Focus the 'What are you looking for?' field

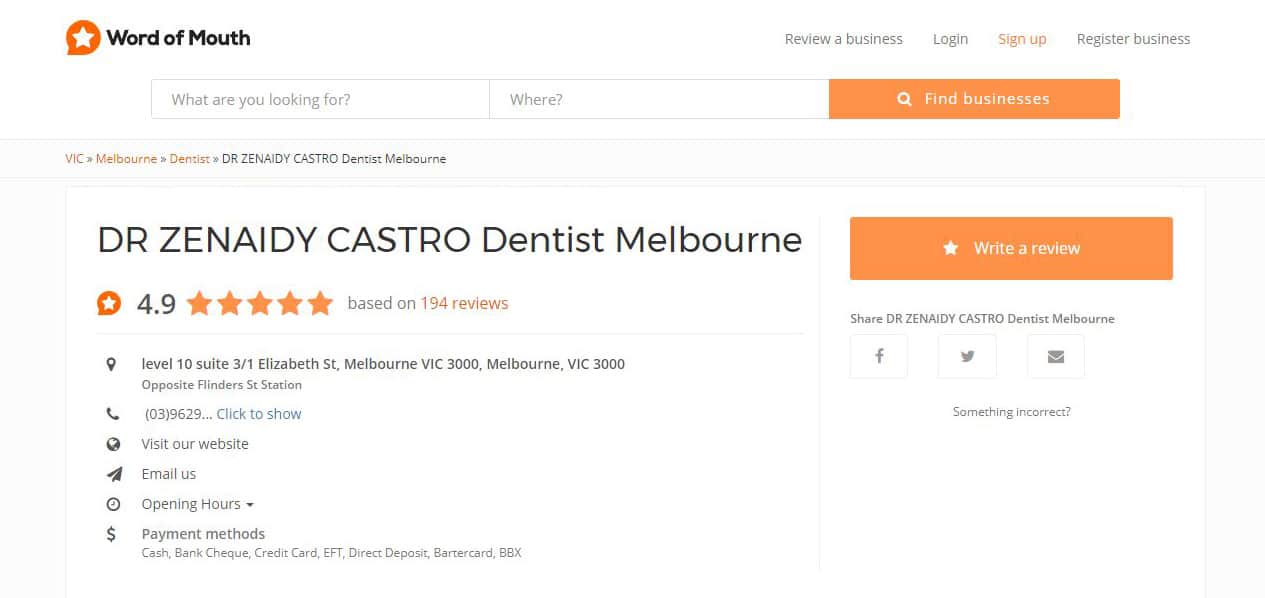tap(320, 99)
